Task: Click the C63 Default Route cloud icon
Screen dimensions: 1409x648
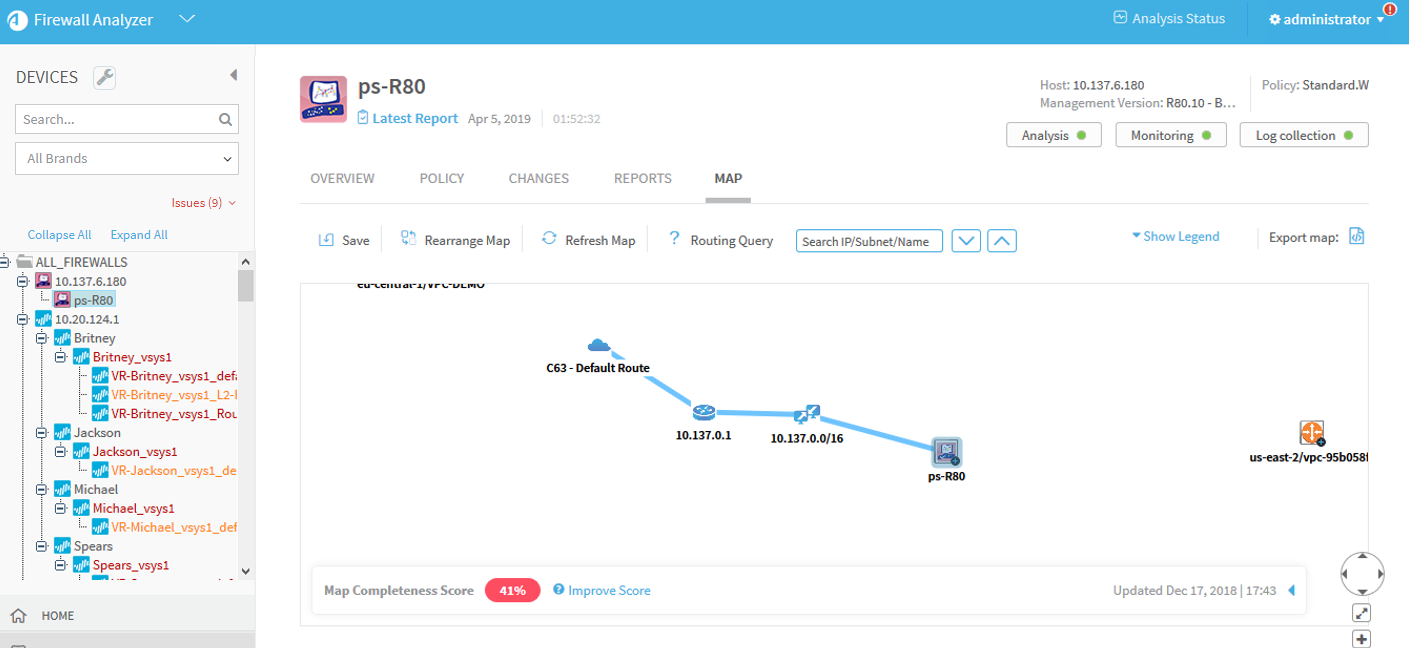Action: [x=599, y=346]
